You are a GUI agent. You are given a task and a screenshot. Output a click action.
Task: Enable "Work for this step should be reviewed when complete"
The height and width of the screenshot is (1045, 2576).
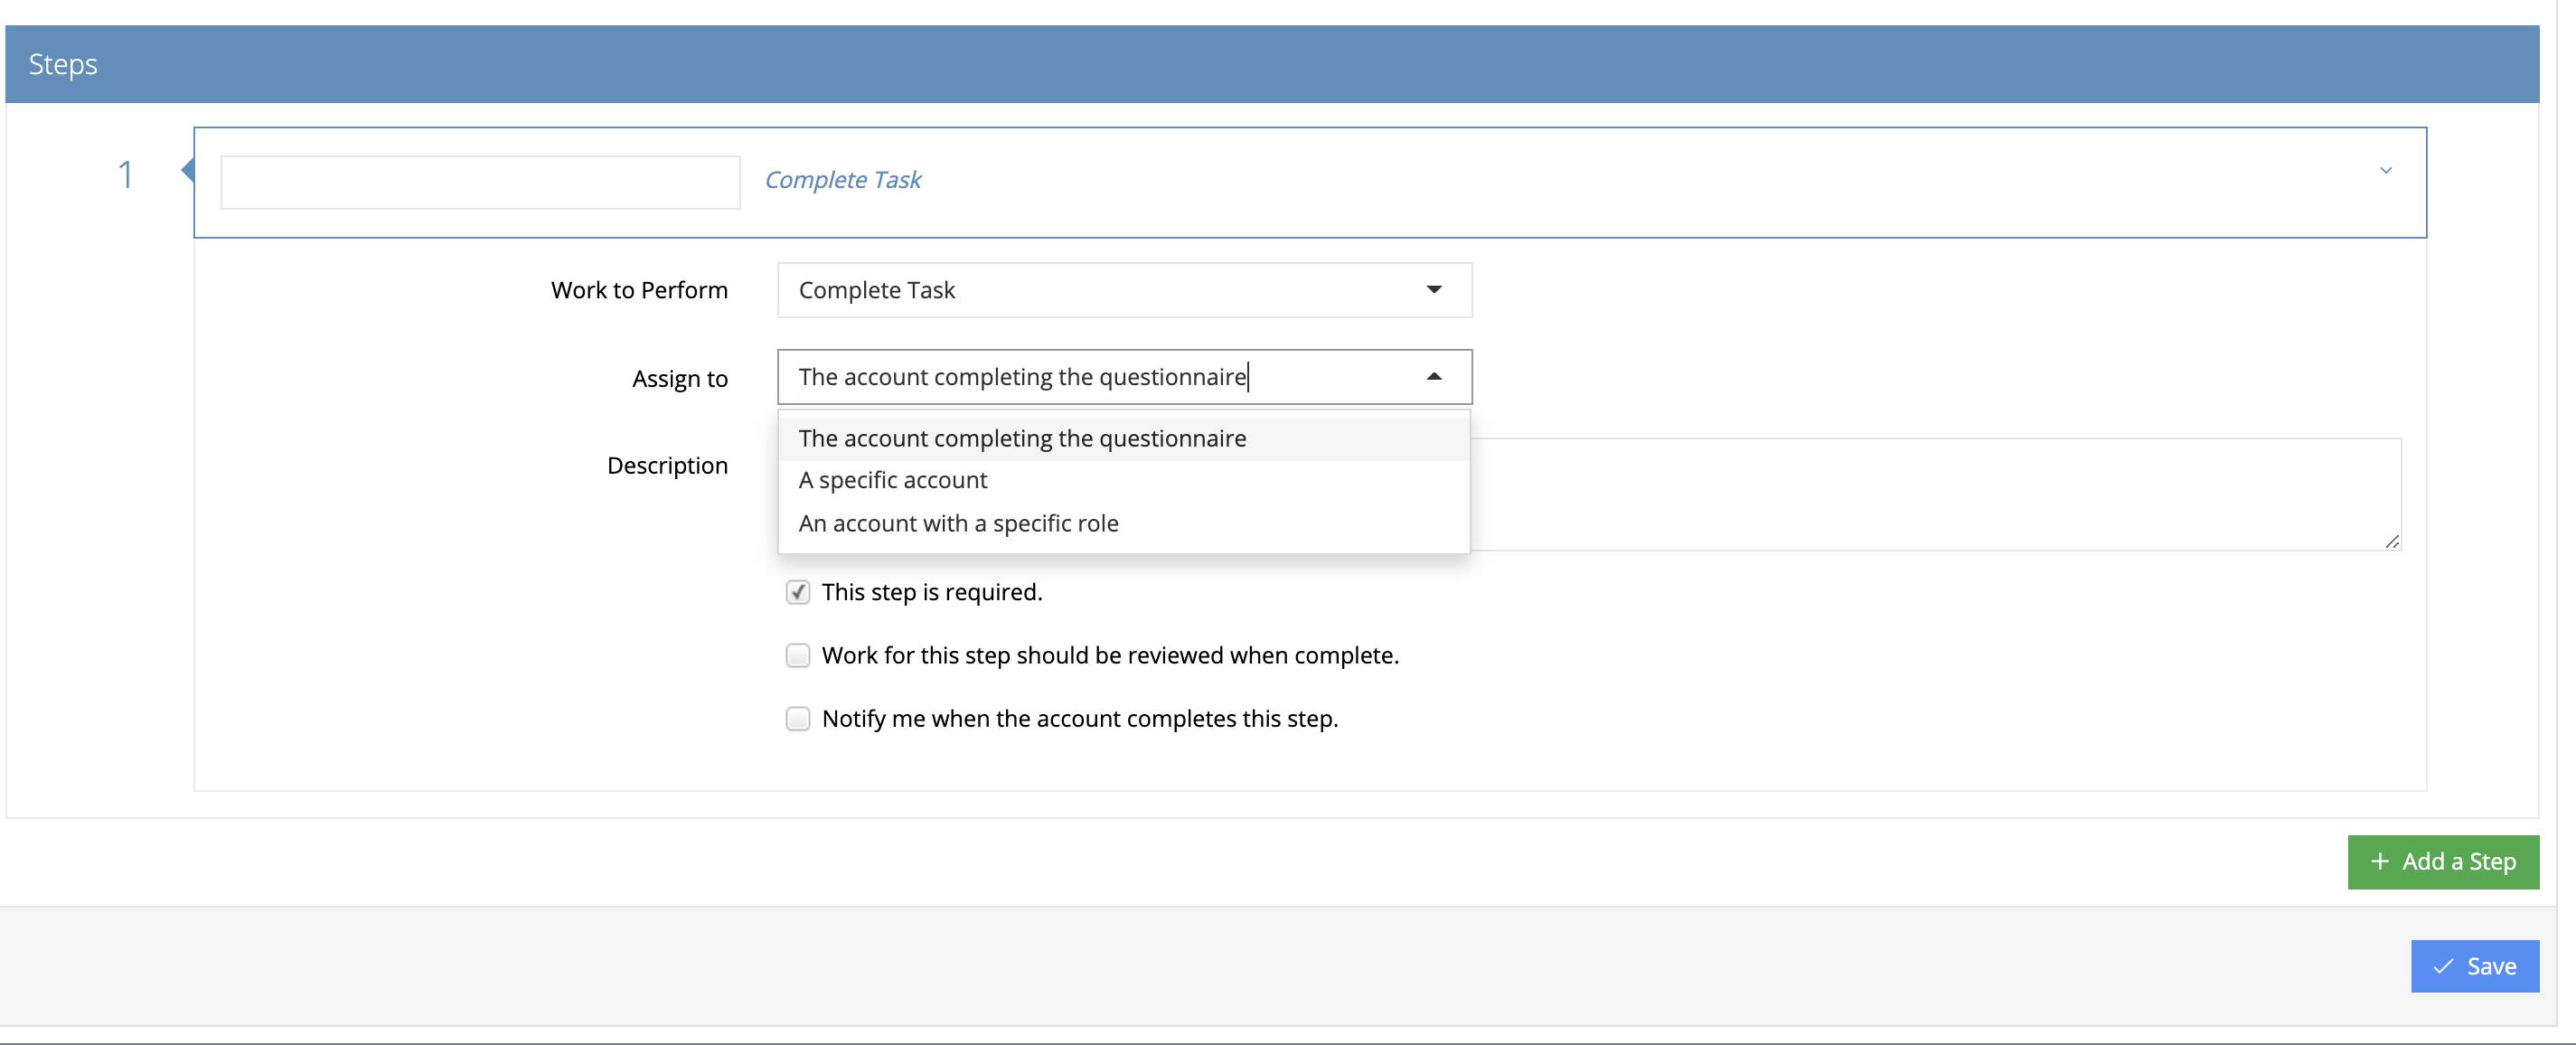click(x=797, y=655)
